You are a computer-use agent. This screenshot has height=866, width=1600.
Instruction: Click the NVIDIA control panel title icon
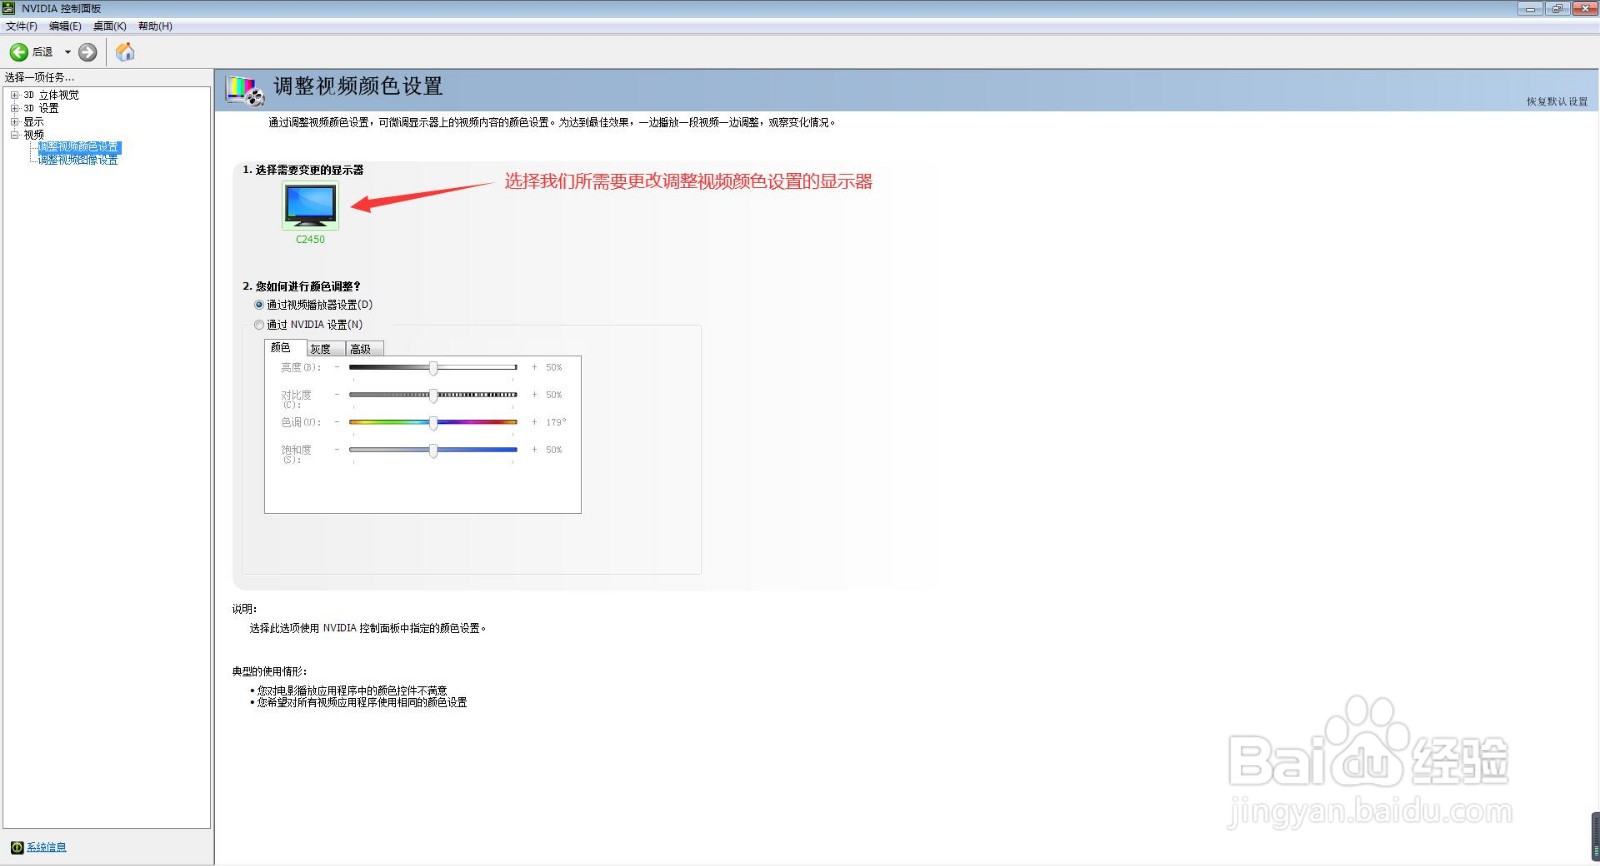point(9,8)
